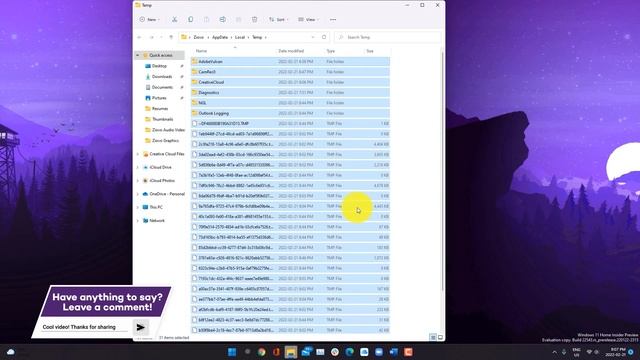Open recent locations dropdown near navigation arrows
Screen dimensions: 640x360
coord(161,37)
